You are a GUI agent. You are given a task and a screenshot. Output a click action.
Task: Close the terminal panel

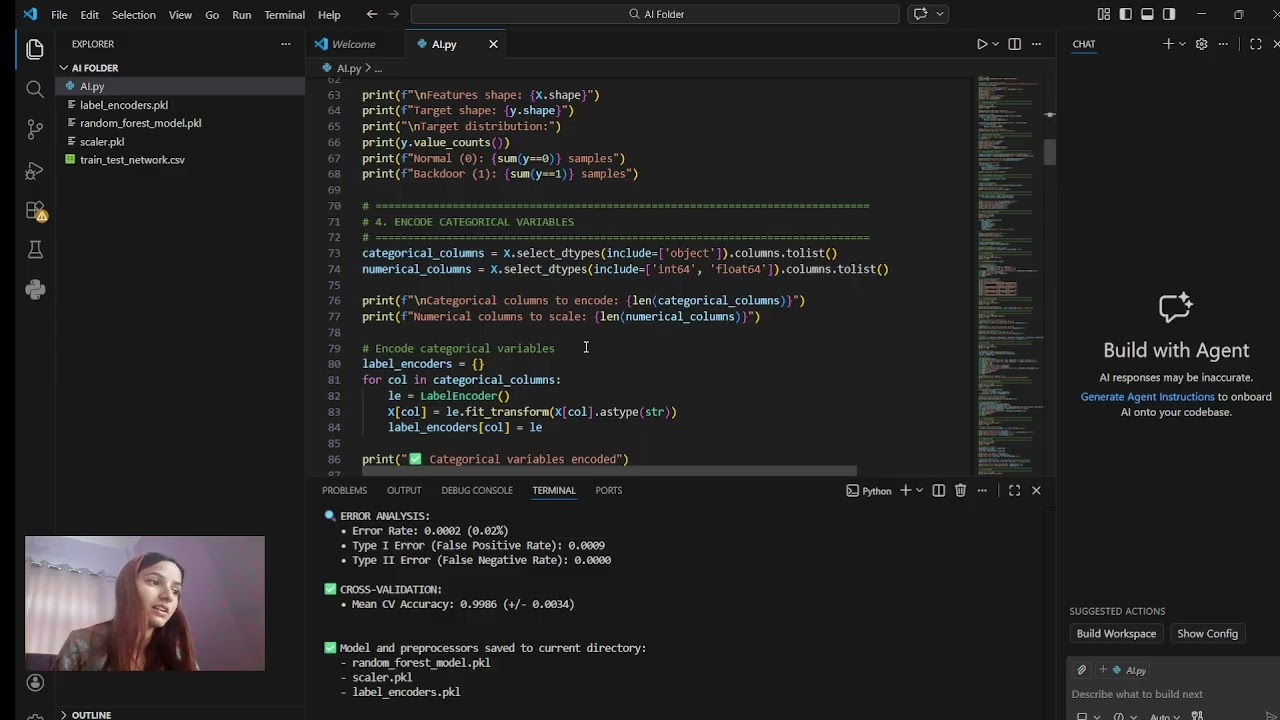(x=1036, y=490)
